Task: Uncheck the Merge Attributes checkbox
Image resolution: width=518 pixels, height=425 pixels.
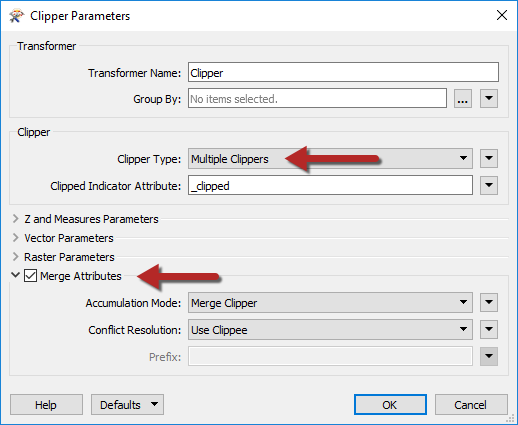Action: (x=30, y=276)
